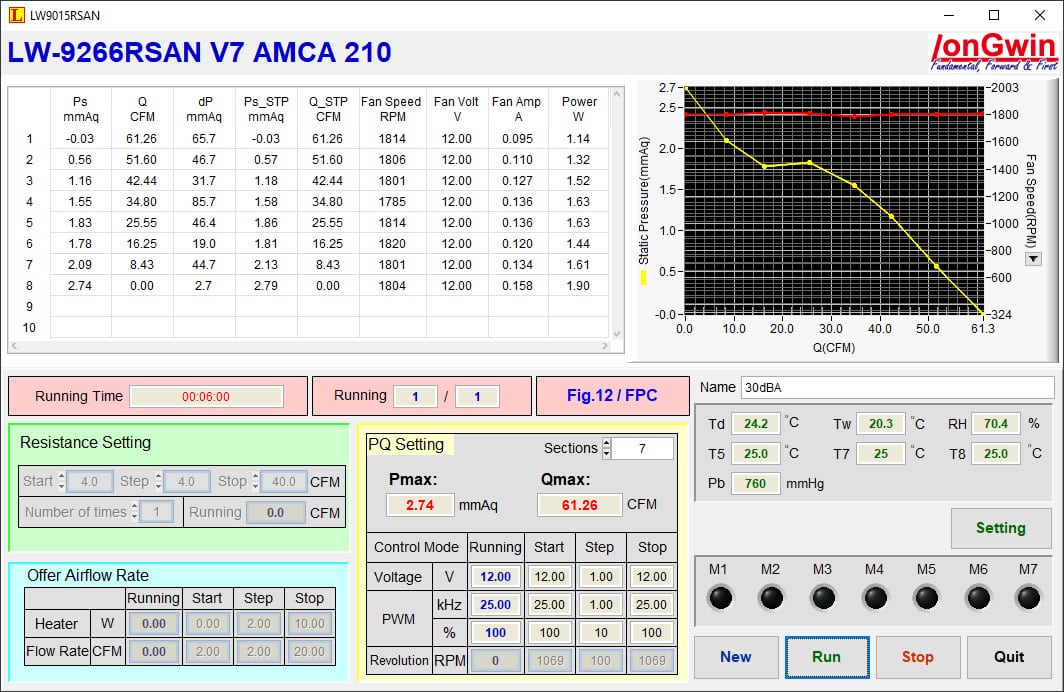Click the LW9015RSAN app icon in title bar

click(16, 14)
